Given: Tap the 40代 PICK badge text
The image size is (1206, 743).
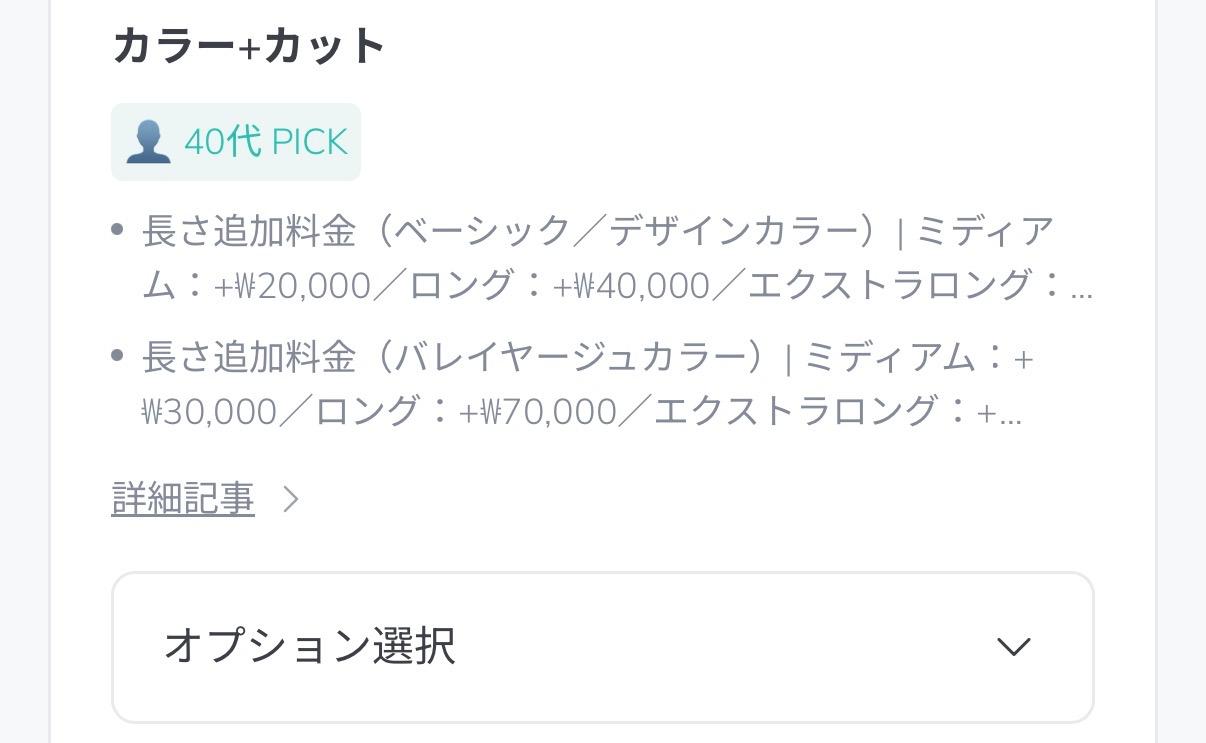Looking at the screenshot, I should click(x=266, y=142).
